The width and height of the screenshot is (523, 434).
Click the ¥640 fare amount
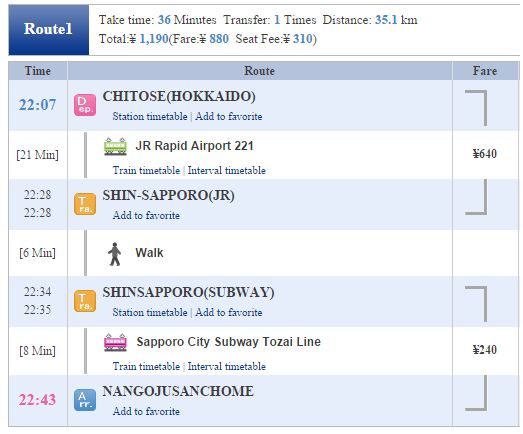click(485, 154)
